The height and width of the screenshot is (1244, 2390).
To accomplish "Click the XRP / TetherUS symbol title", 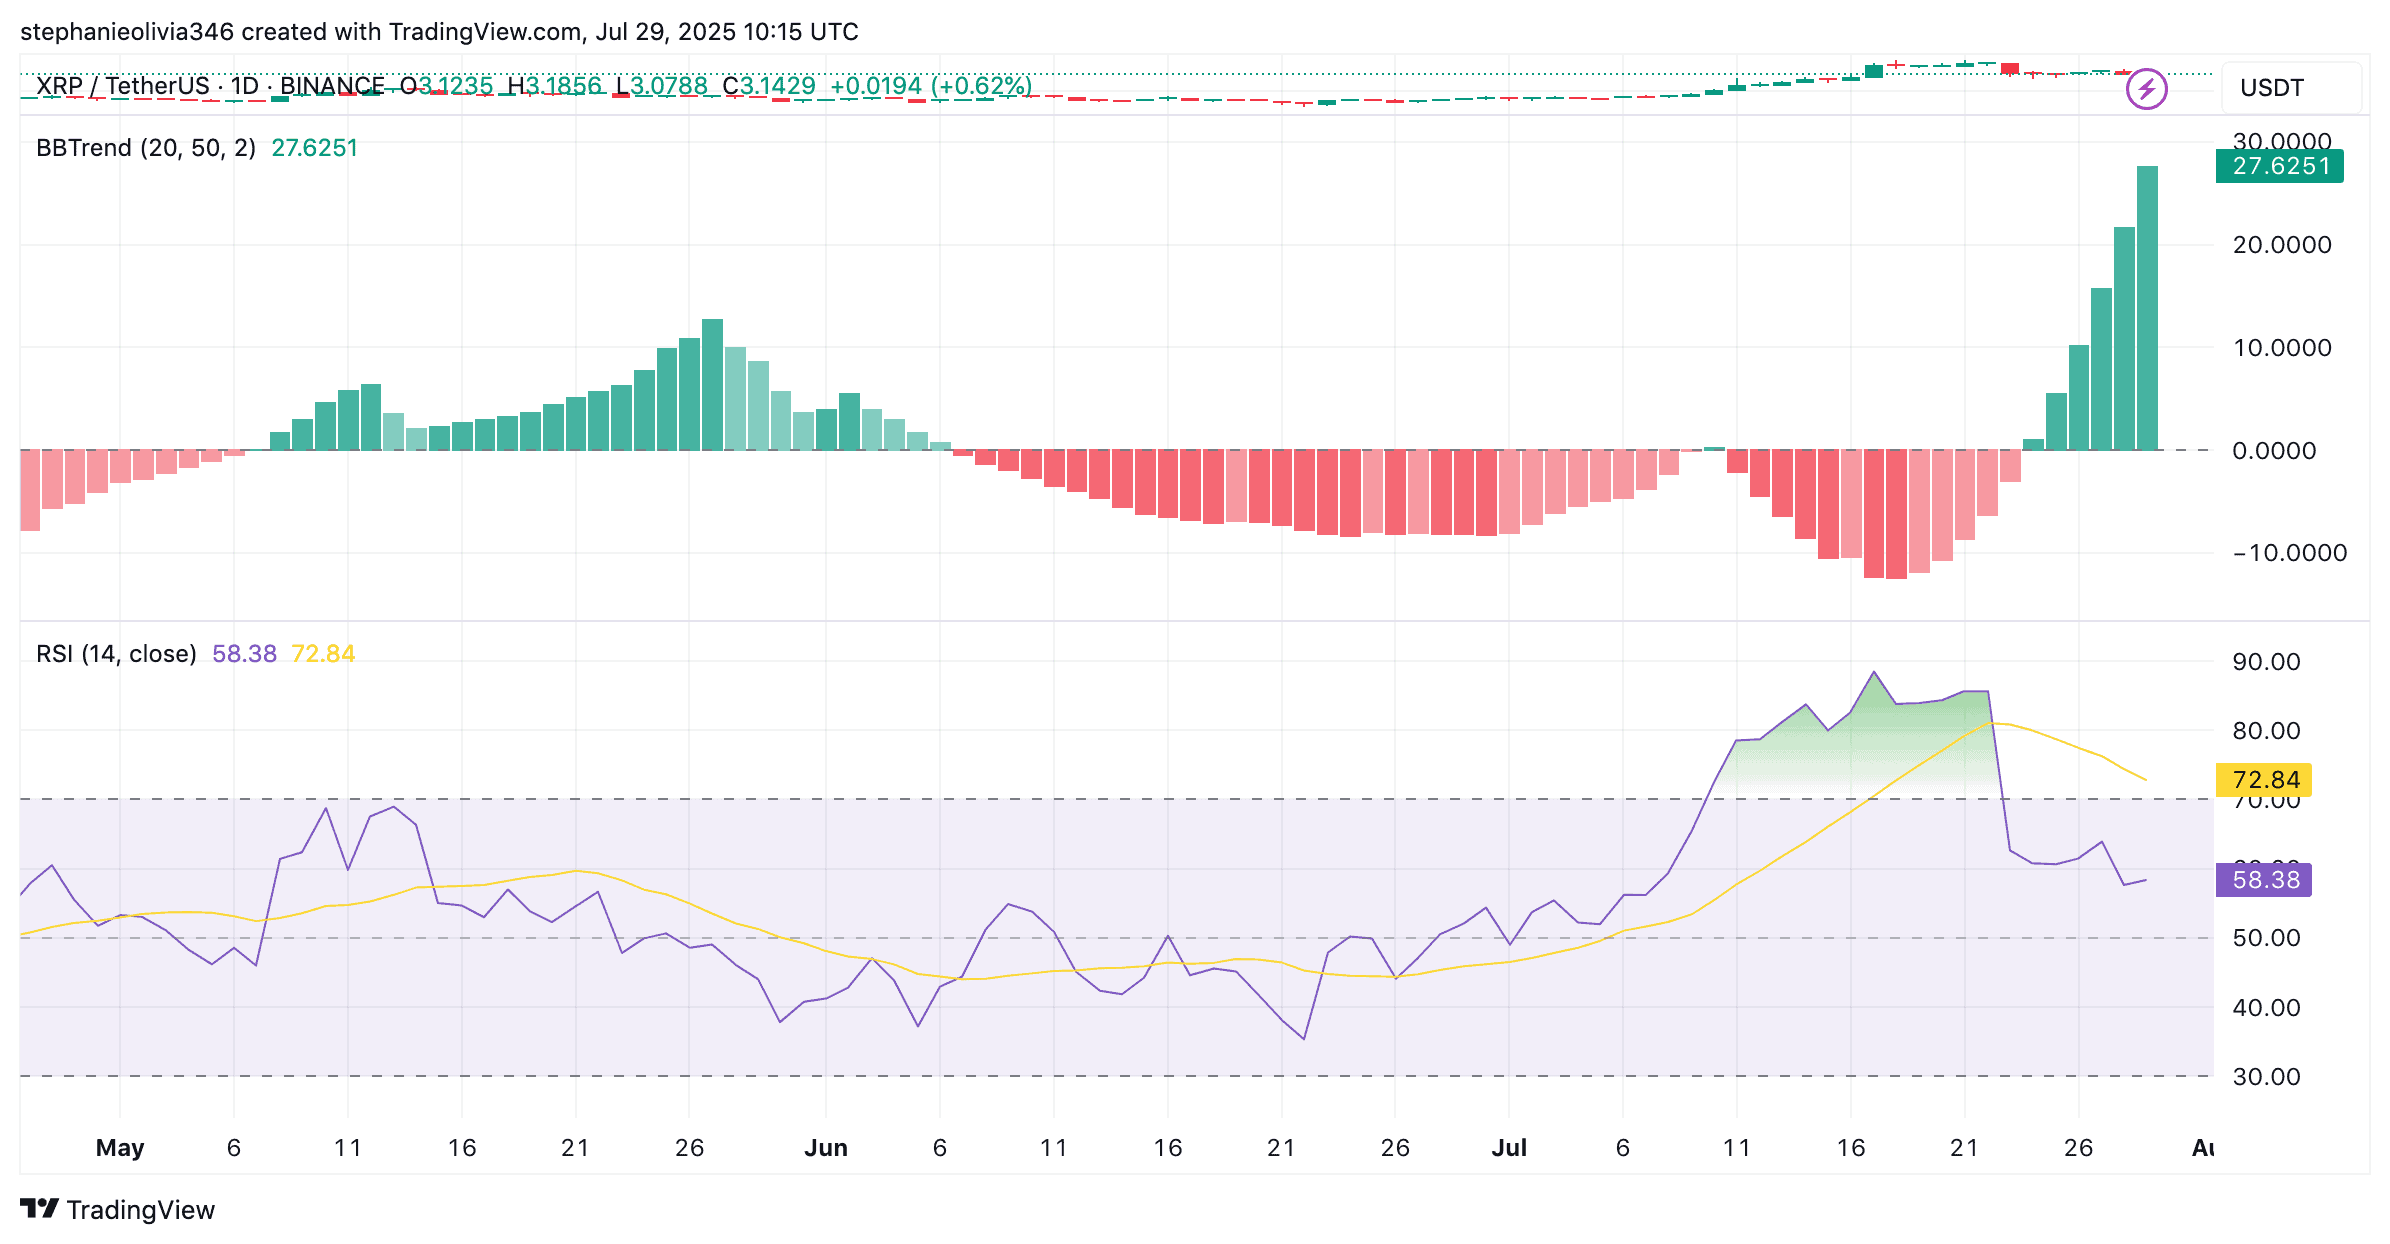I will pyautogui.click(x=122, y=86).
